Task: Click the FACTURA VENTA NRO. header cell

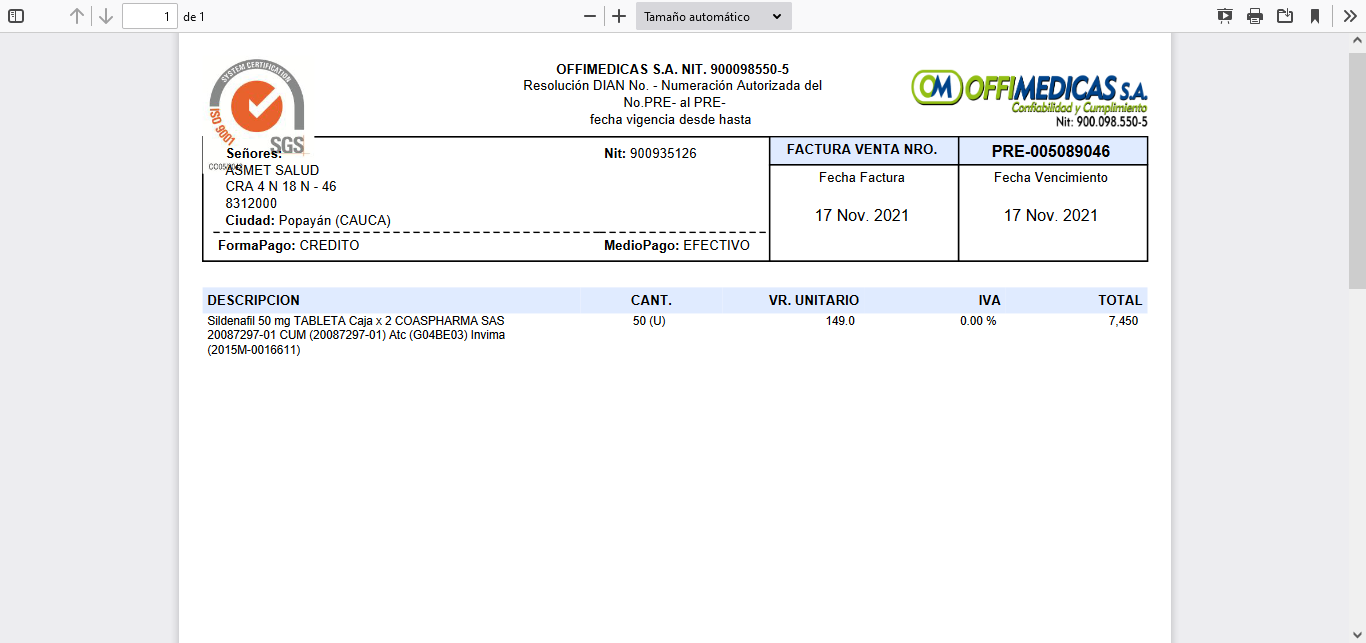Action: click(862, 150)
